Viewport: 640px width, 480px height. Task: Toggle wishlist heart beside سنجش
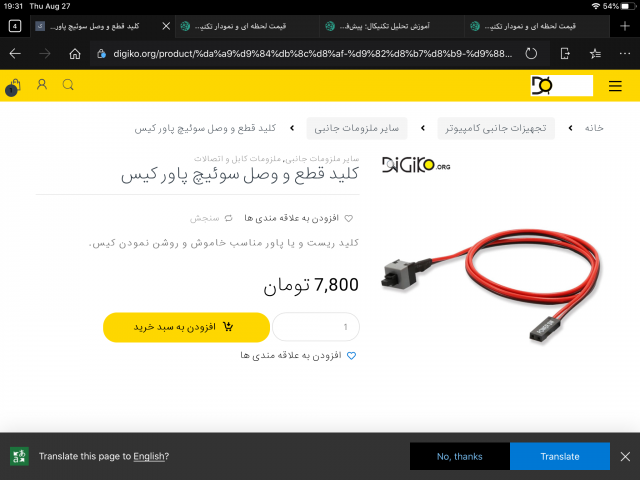pos(349,218)
